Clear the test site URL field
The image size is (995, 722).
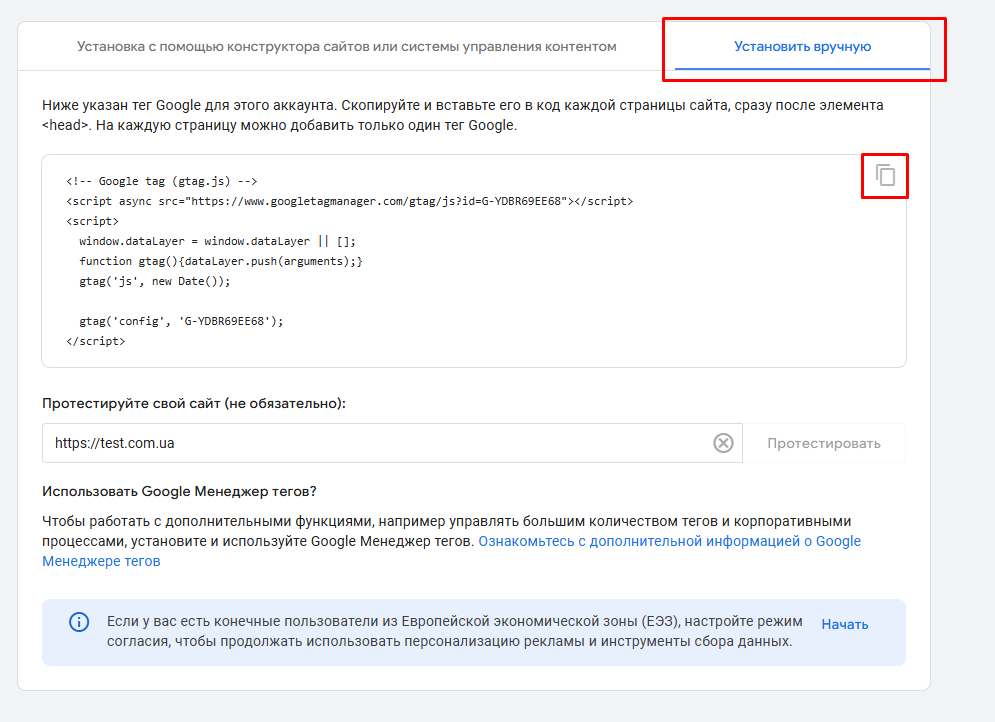click(x=723, y=443)
